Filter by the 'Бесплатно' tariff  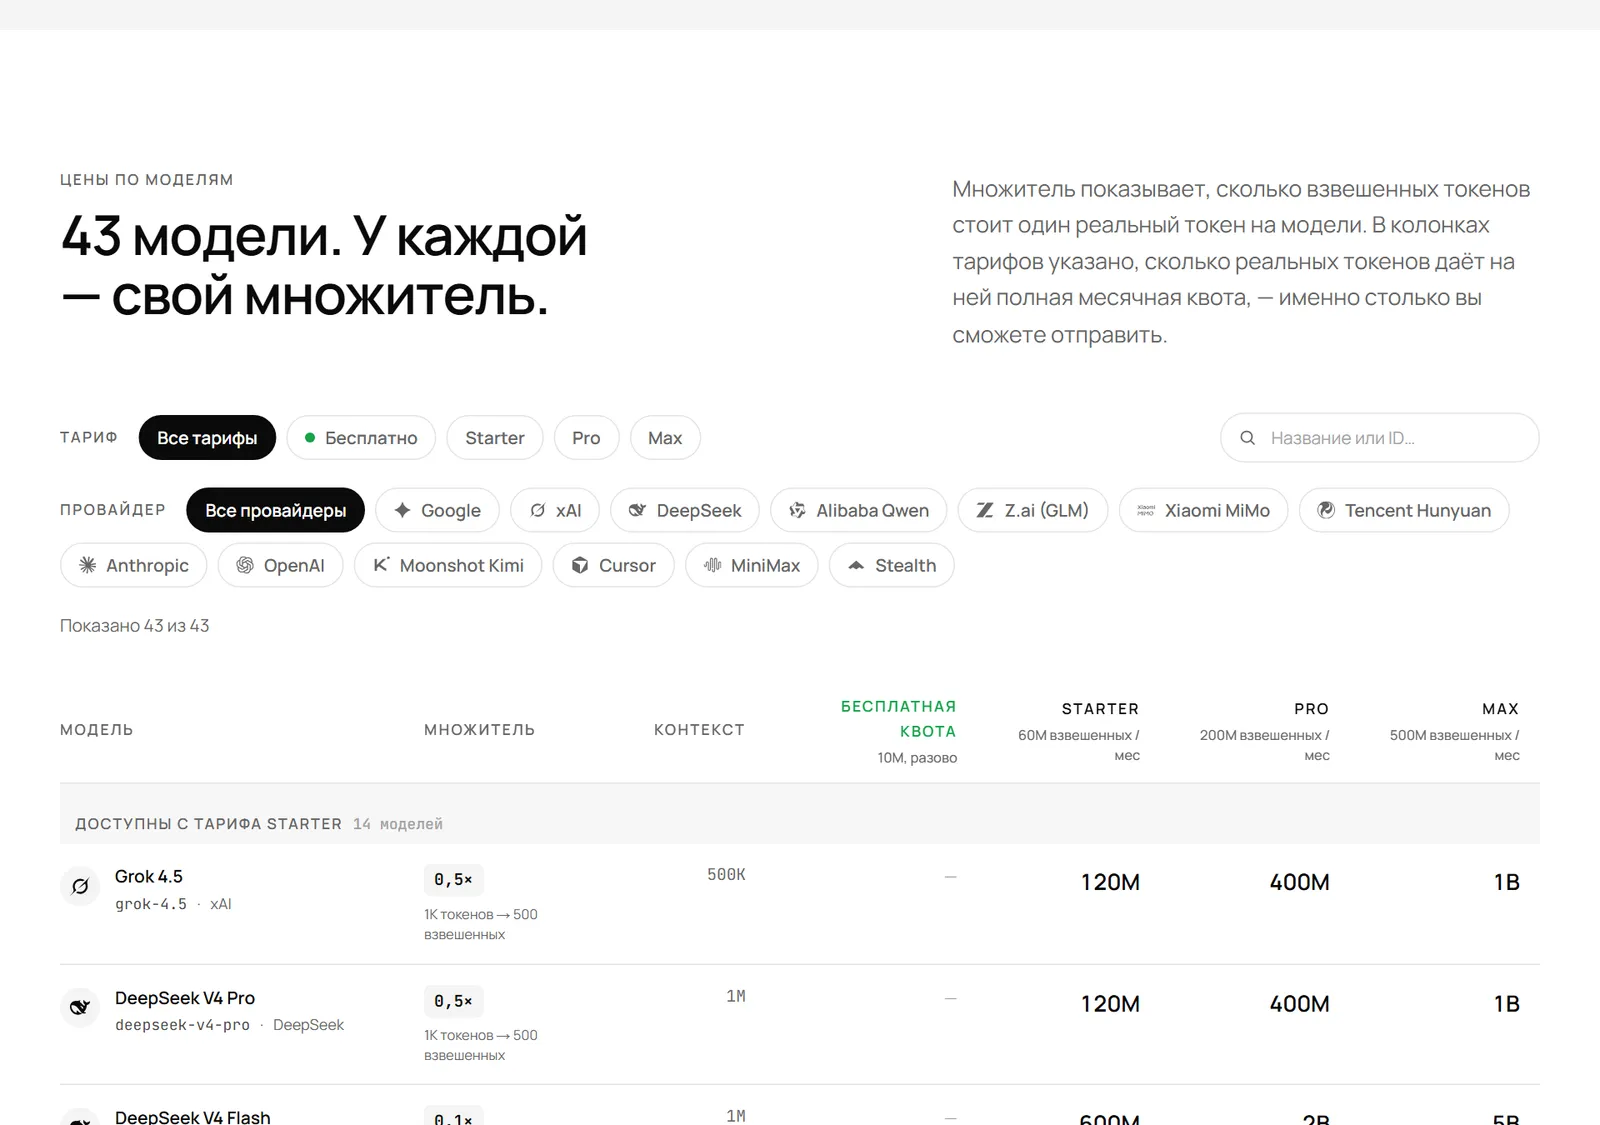pos(361,438)
